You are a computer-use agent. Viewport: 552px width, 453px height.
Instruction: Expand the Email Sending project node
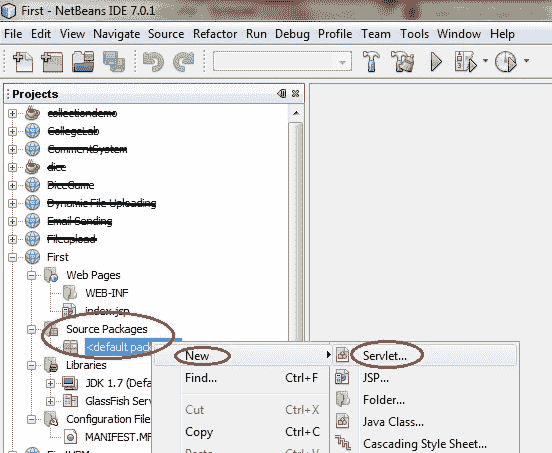tap(12, 221)
